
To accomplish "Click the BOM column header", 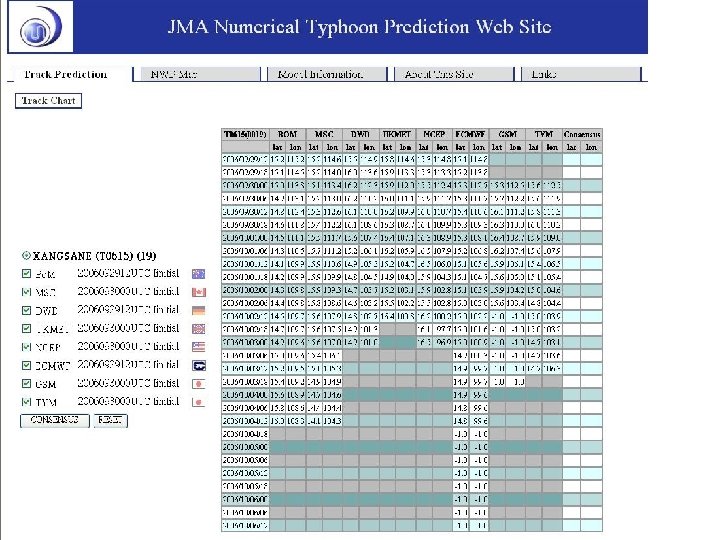I will click(x=287, y=135).
